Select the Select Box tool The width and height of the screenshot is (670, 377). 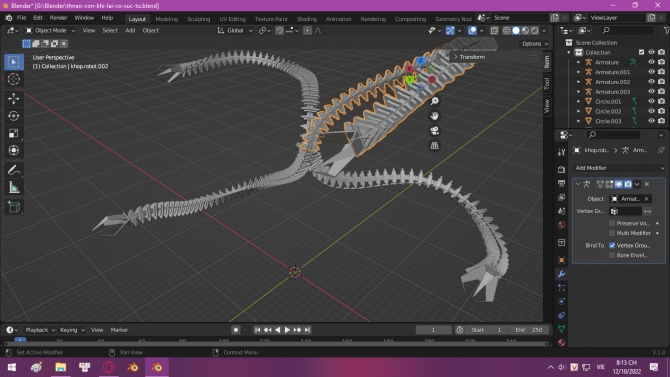tap(14, 62)
